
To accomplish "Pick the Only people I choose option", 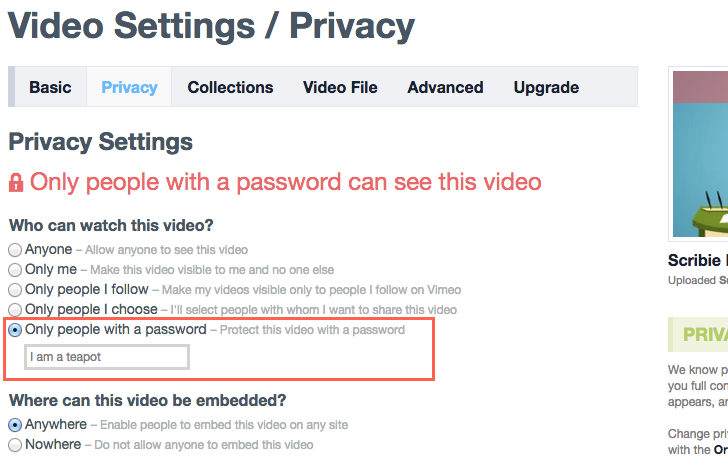I will 15,310.
